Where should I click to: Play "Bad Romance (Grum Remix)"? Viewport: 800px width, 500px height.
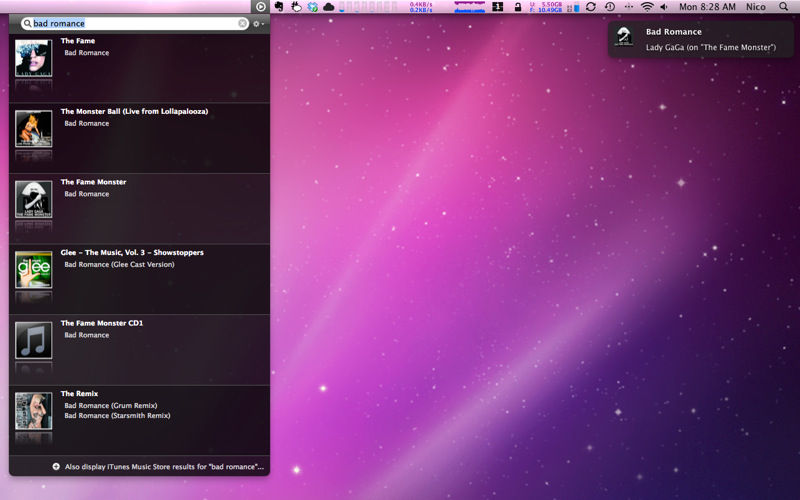tap(111, 406)
